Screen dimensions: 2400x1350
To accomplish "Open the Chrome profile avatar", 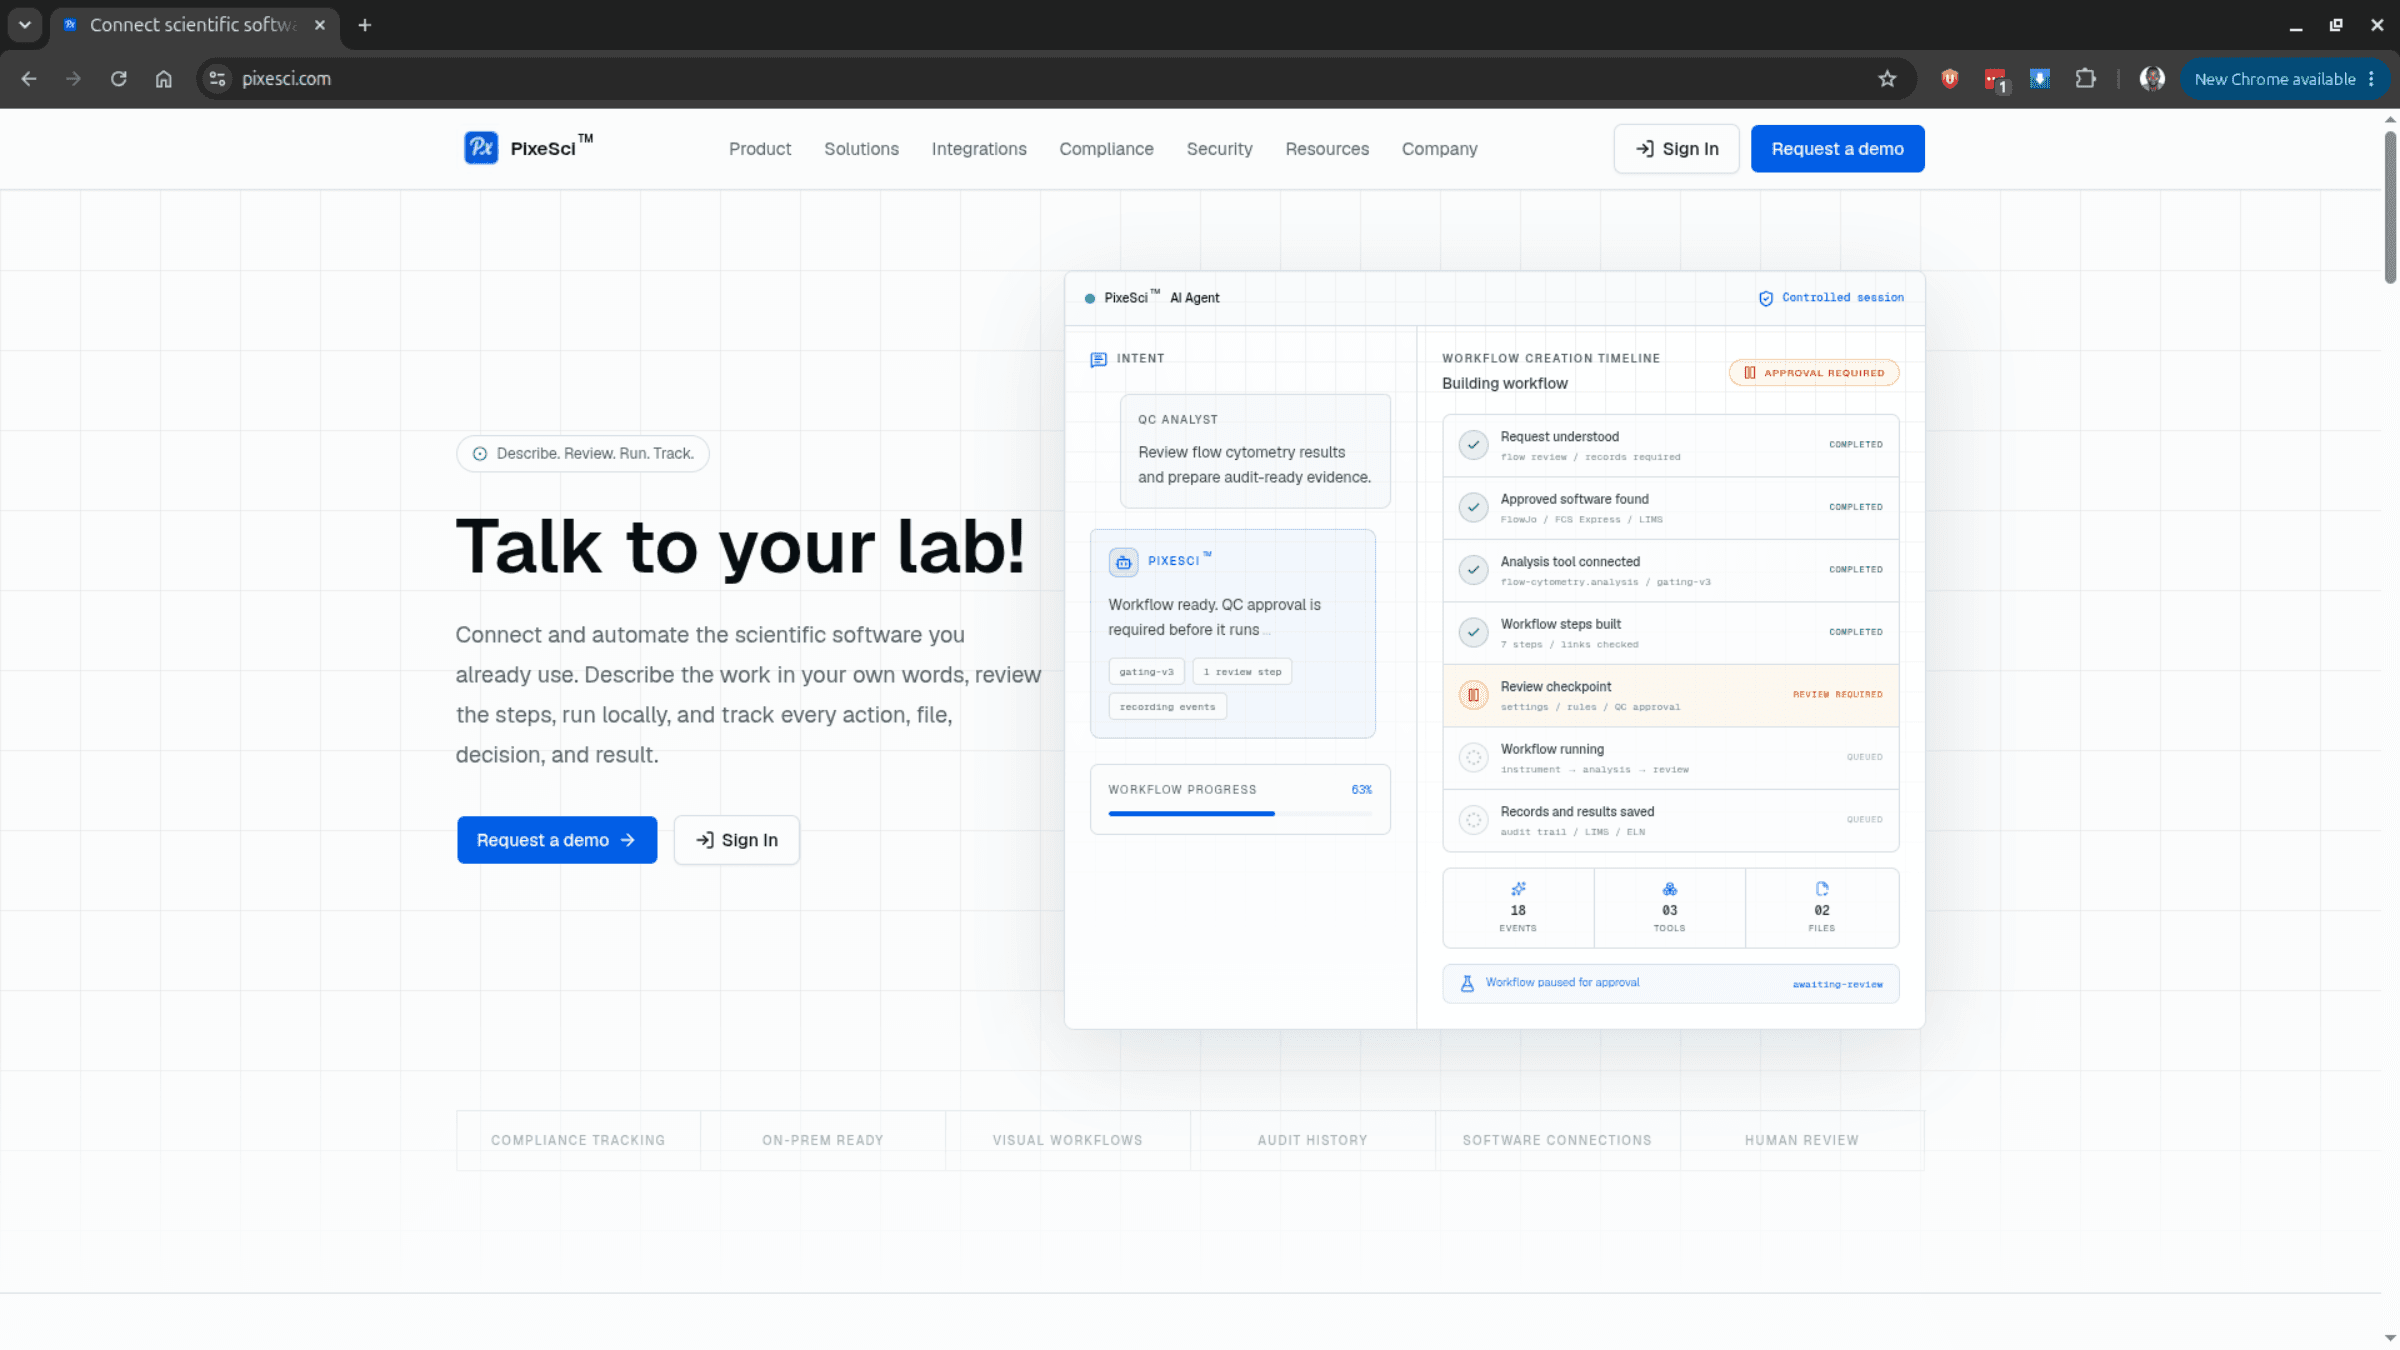I will (x=2152, y=79).
